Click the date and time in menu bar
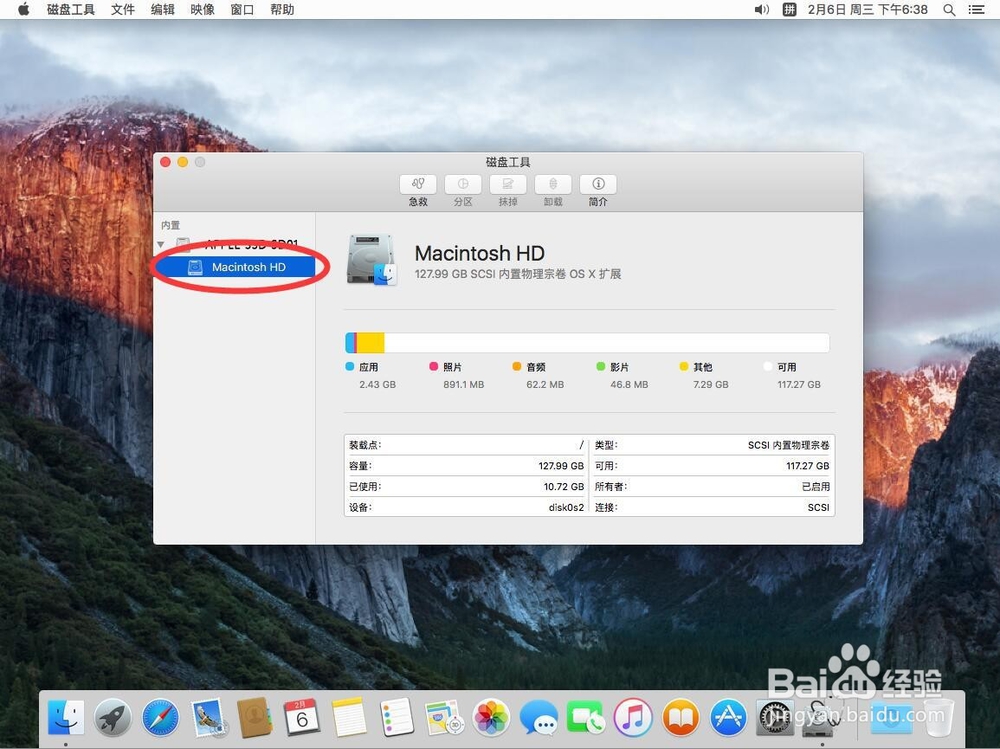 click(867, 10)
